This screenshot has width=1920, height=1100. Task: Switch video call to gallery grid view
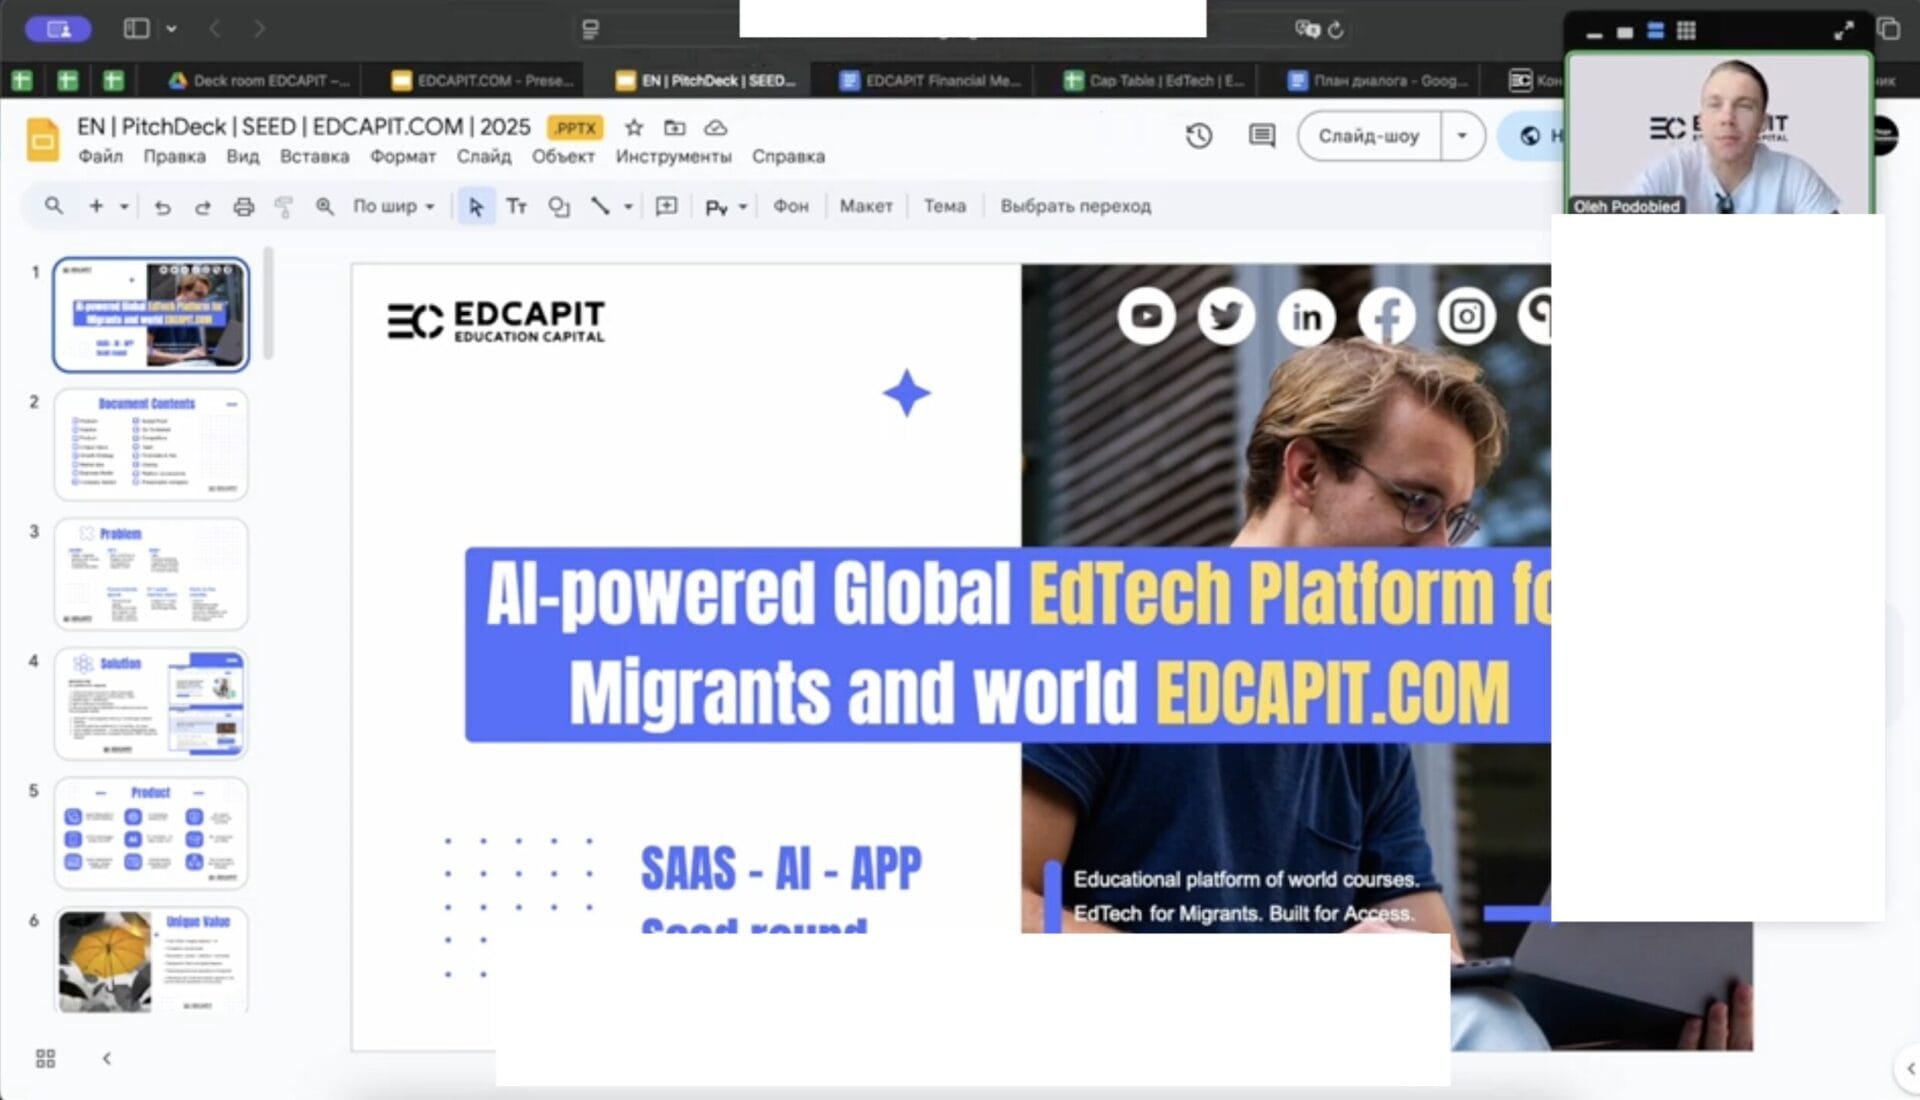(1686, 31)
